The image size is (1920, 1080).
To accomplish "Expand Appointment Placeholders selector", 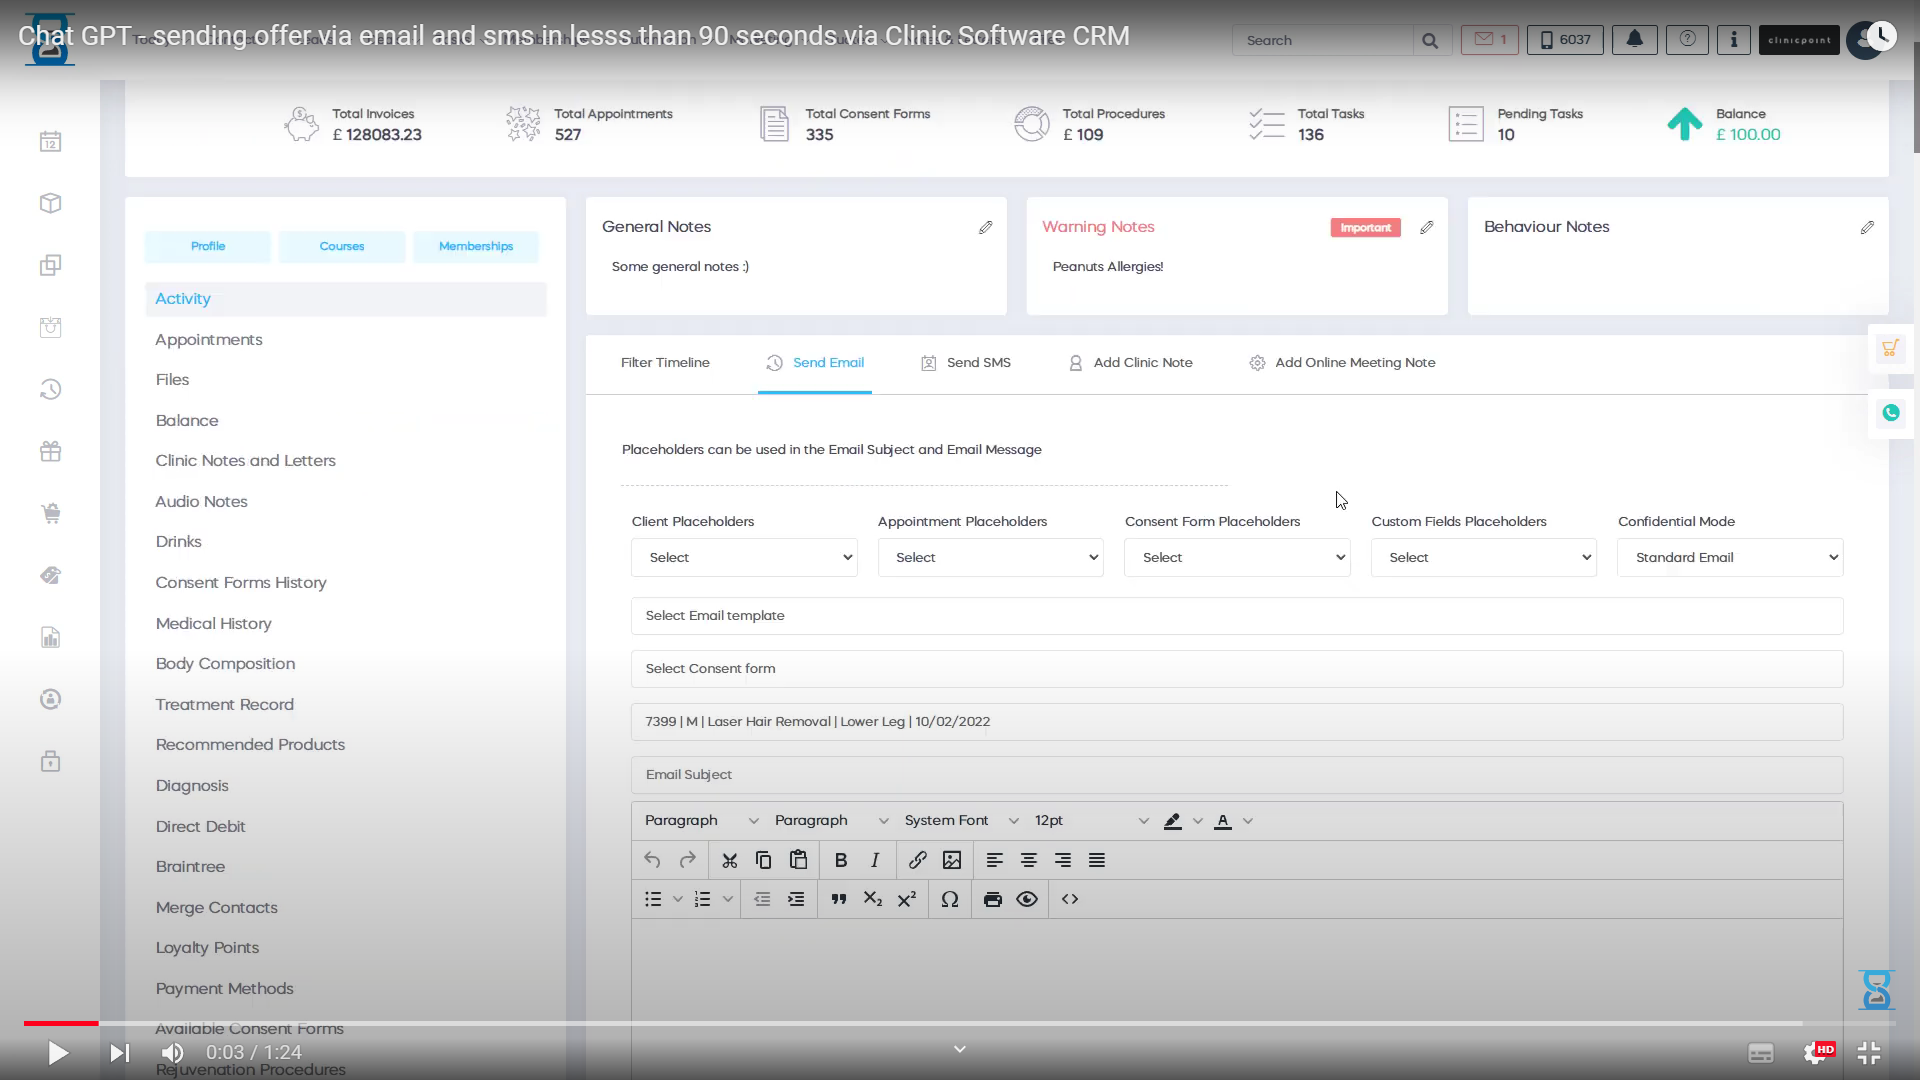I will click(990, 556).
